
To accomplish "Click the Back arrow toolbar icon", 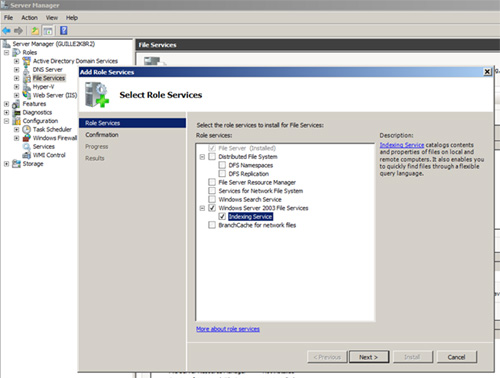I will (7, 31).
